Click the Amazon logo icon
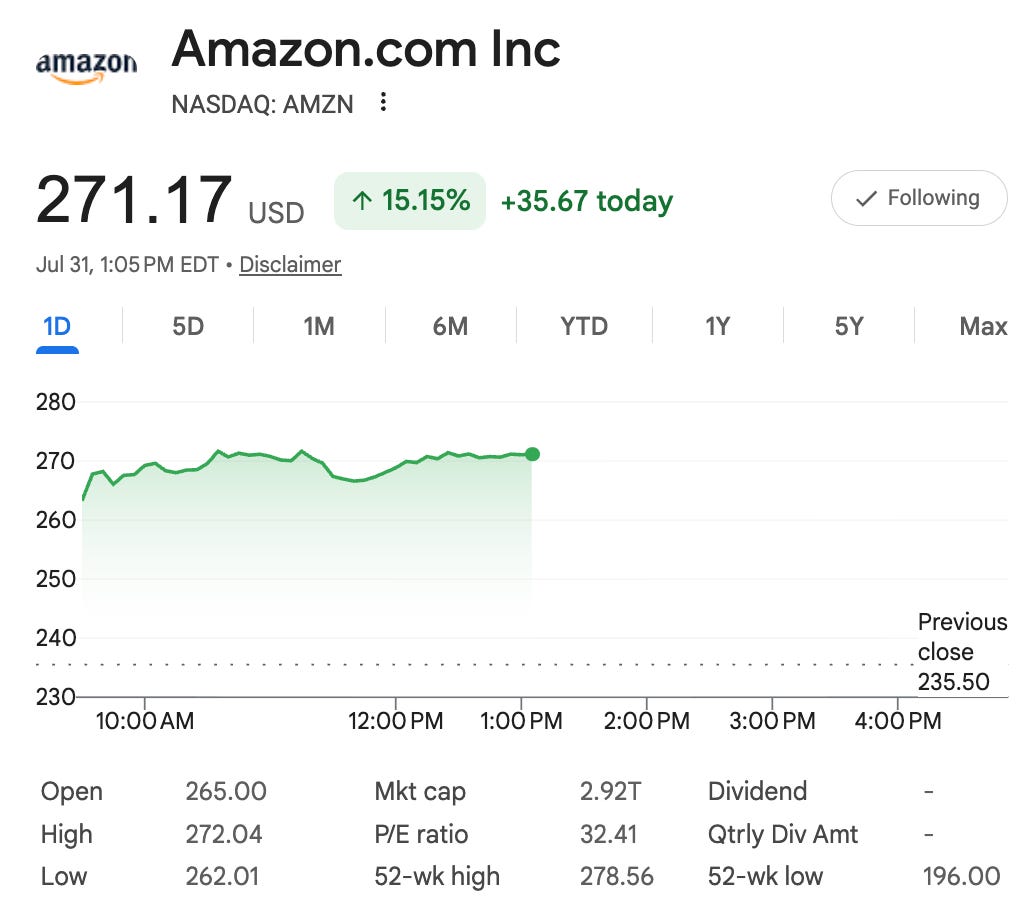Viewport: 1034px width, 918px height. pos(86,67)
